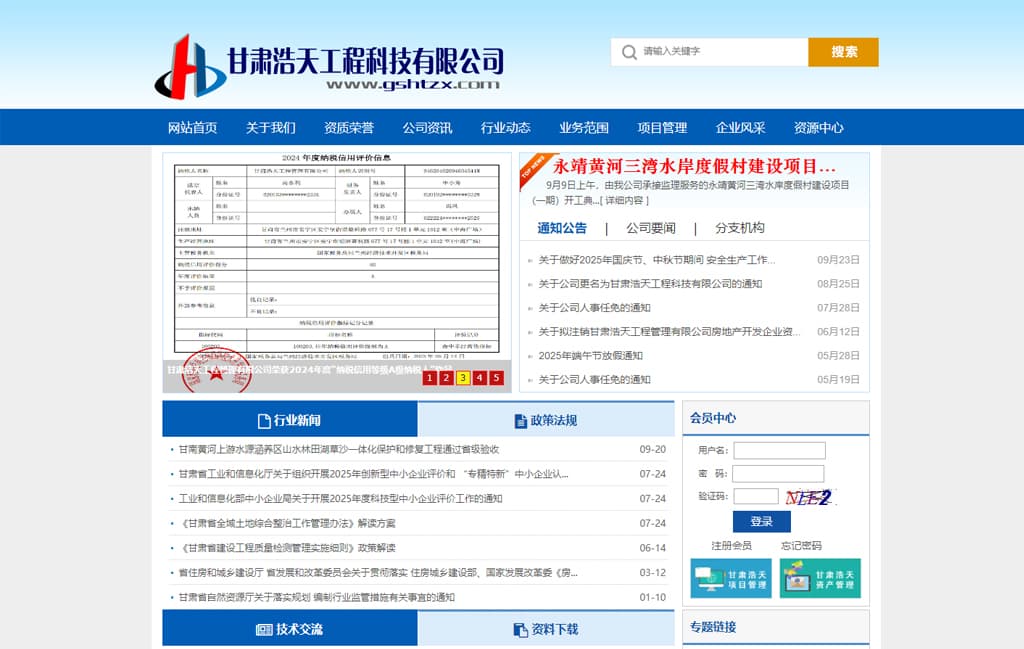This screenshot has width=1024, height=649.
Task: Click the 专题链接 heading
Action: pyautogui.click(x=712, y=627)
